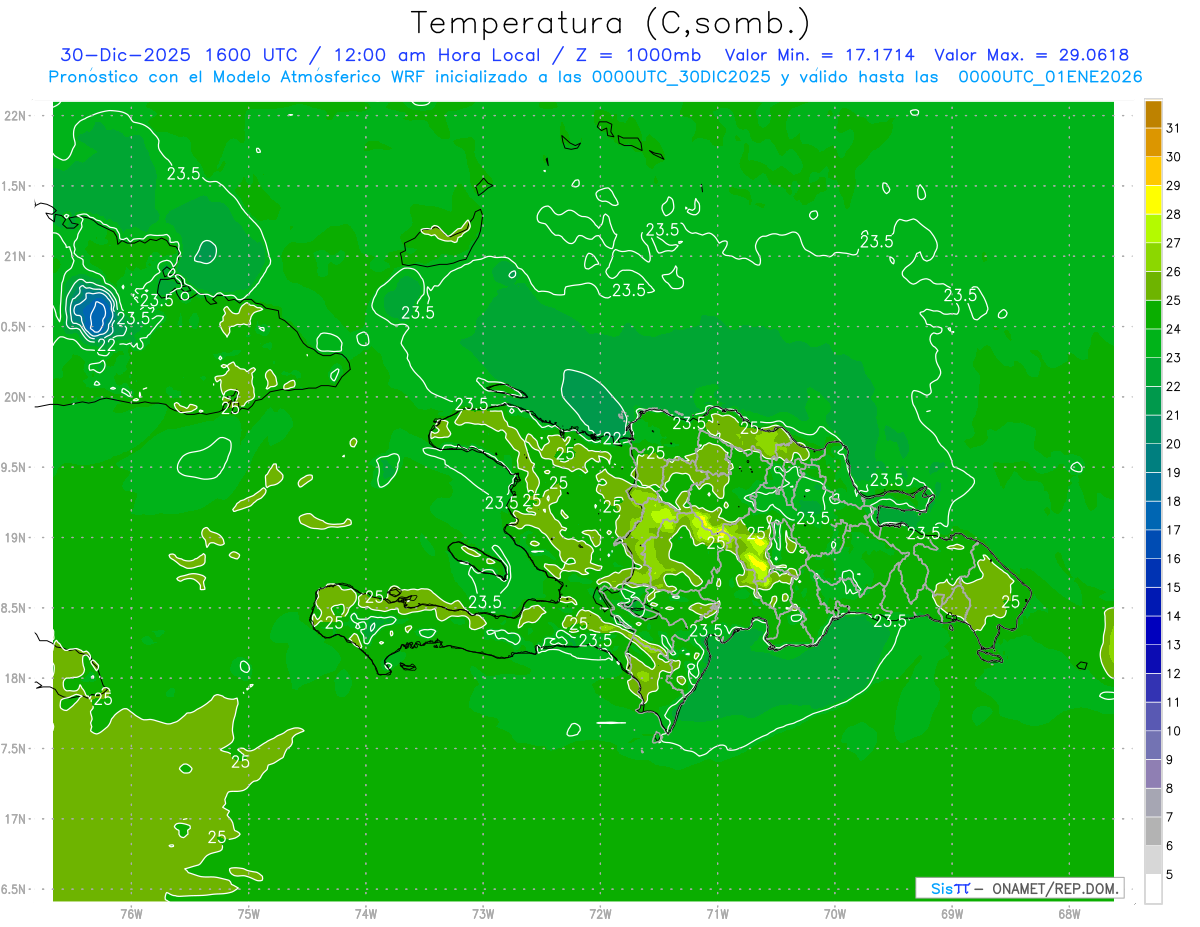The width and height of the screenshot is (1200, 927).
Task: Click the legend value 31
Action: 1174,128
